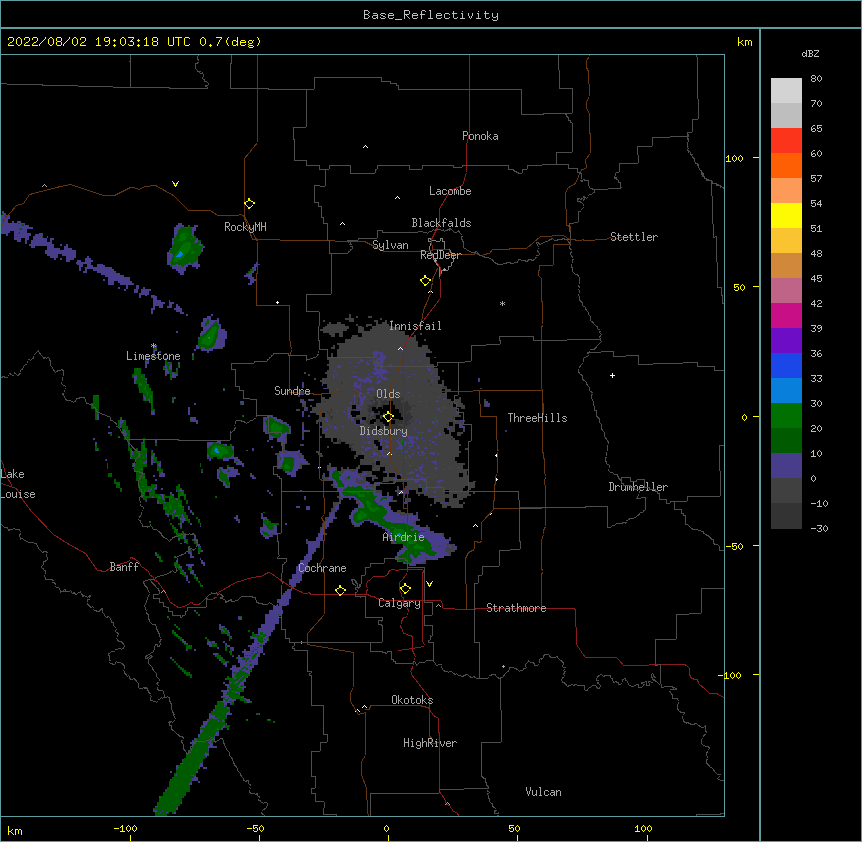862x842 pixels.
Task: Click the yellow diamond marker at Calgary
Action: point(405,589)
